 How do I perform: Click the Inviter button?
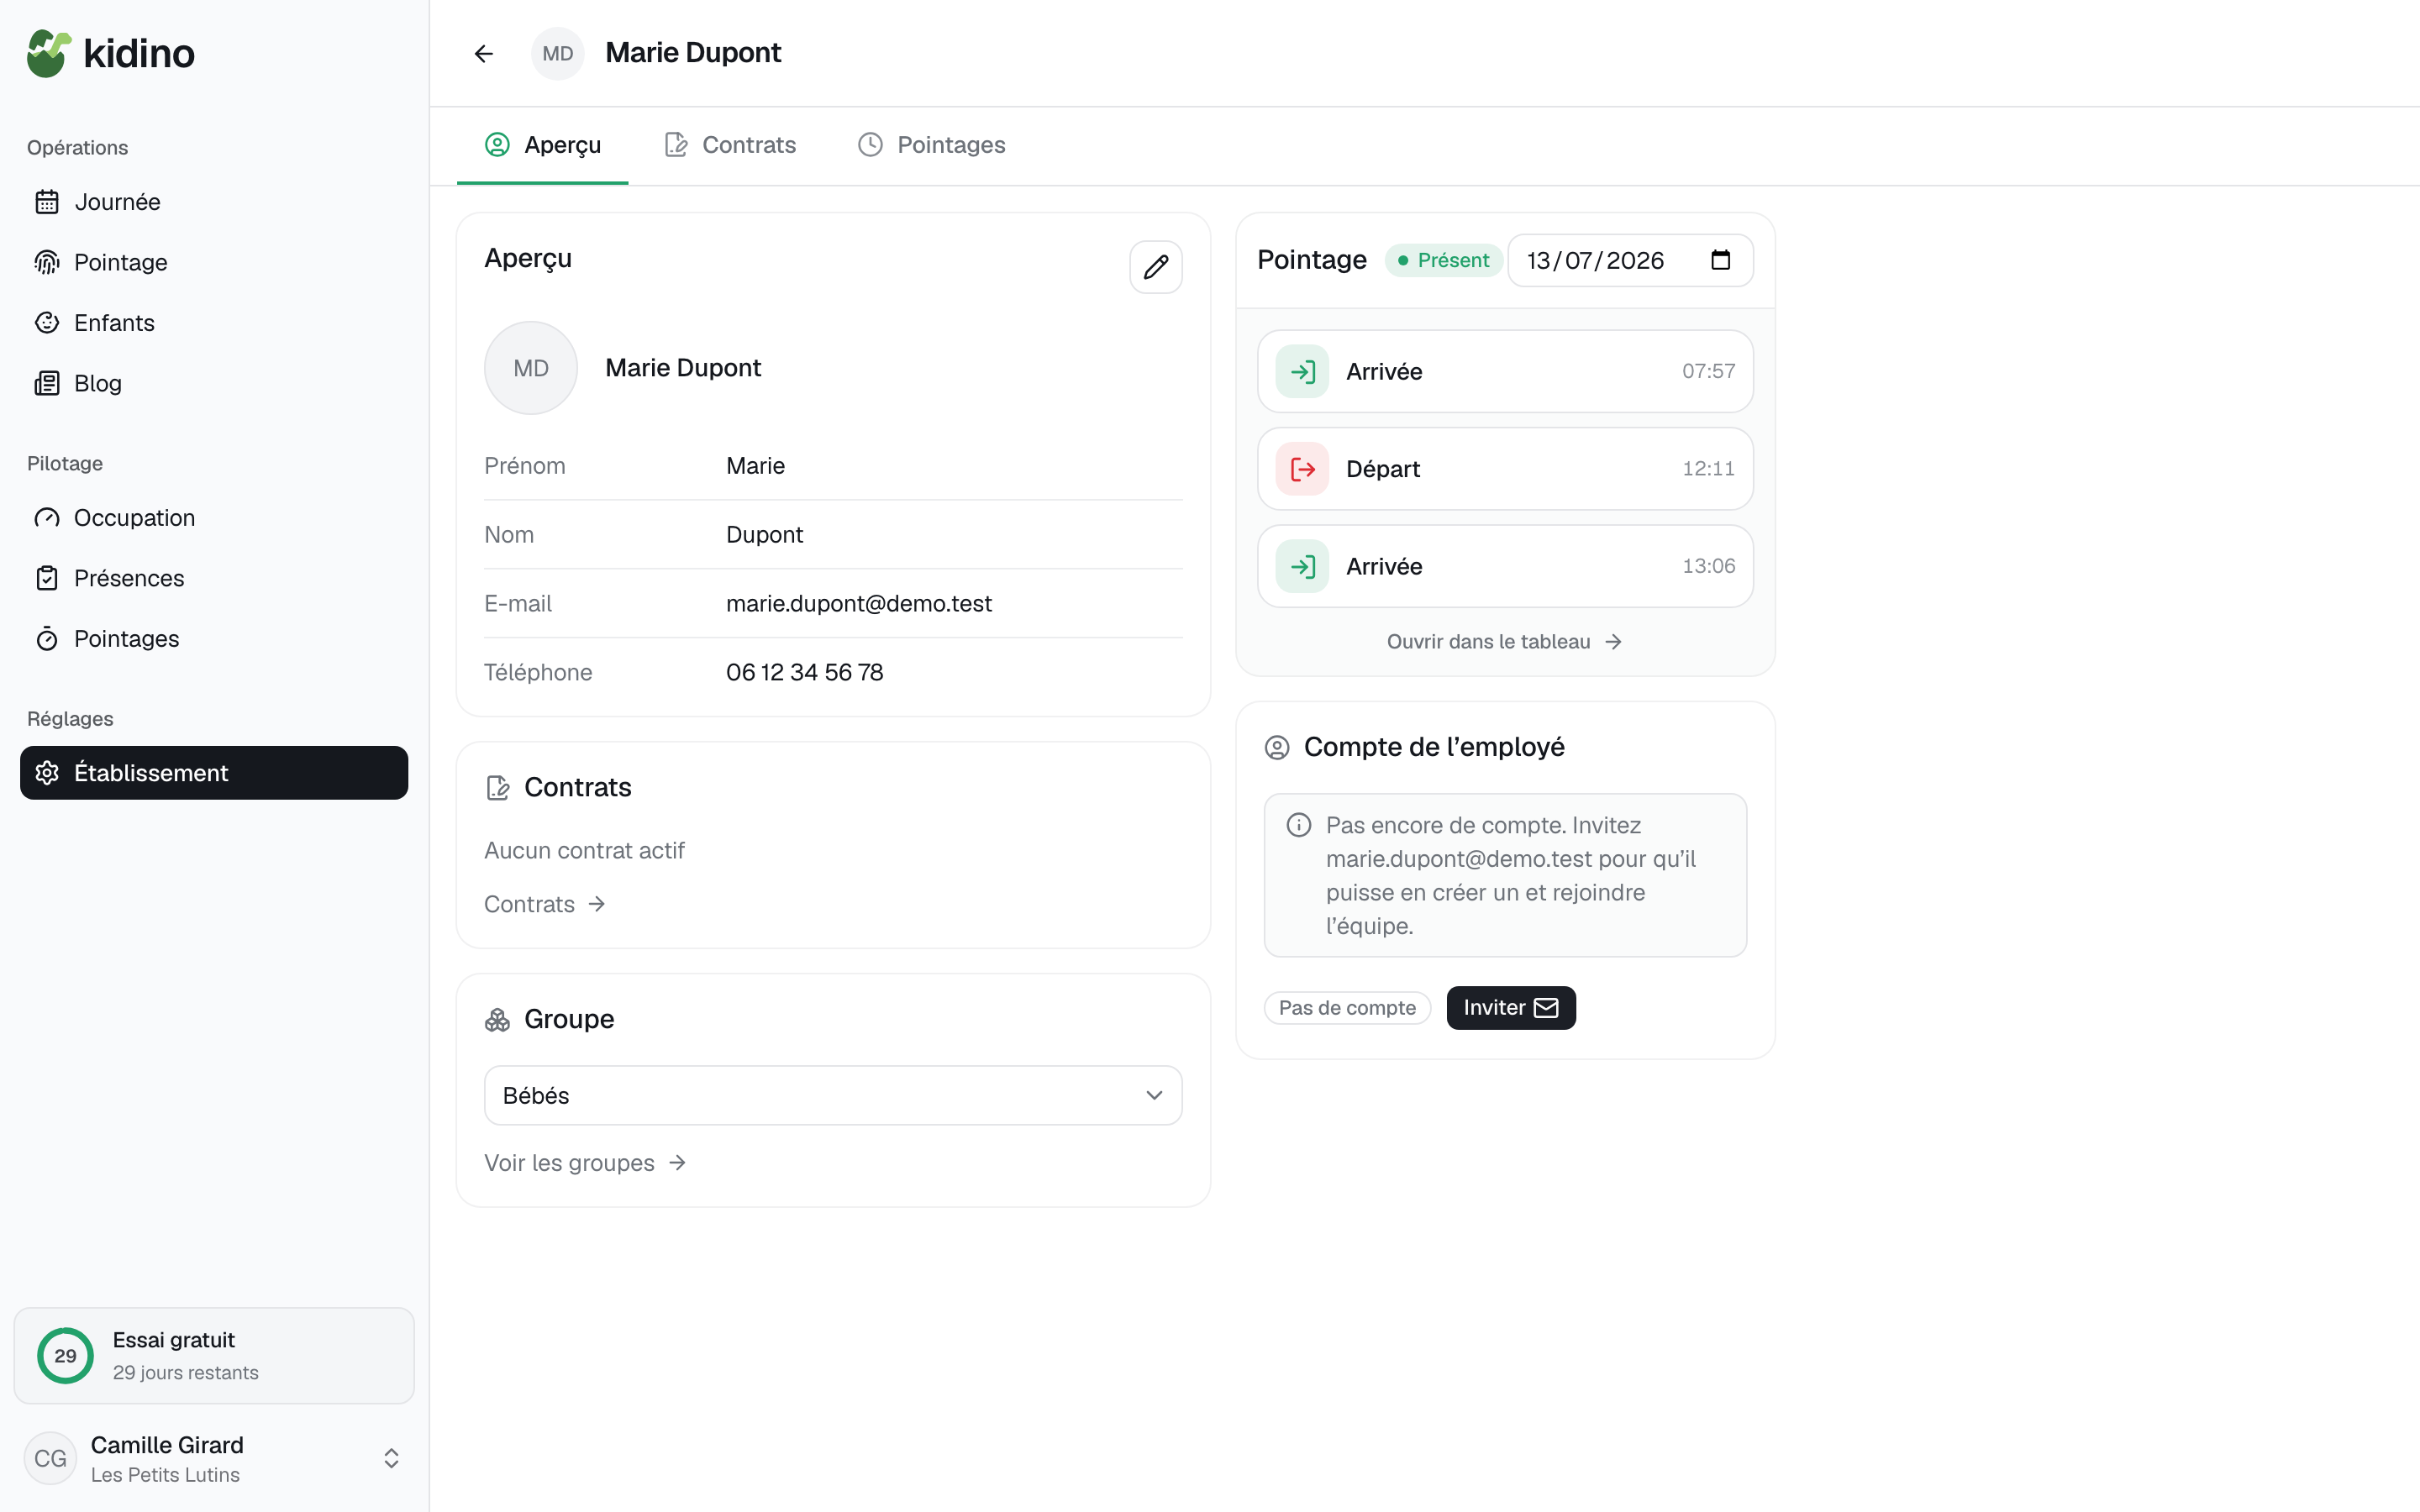[x=1510, y=1007]
